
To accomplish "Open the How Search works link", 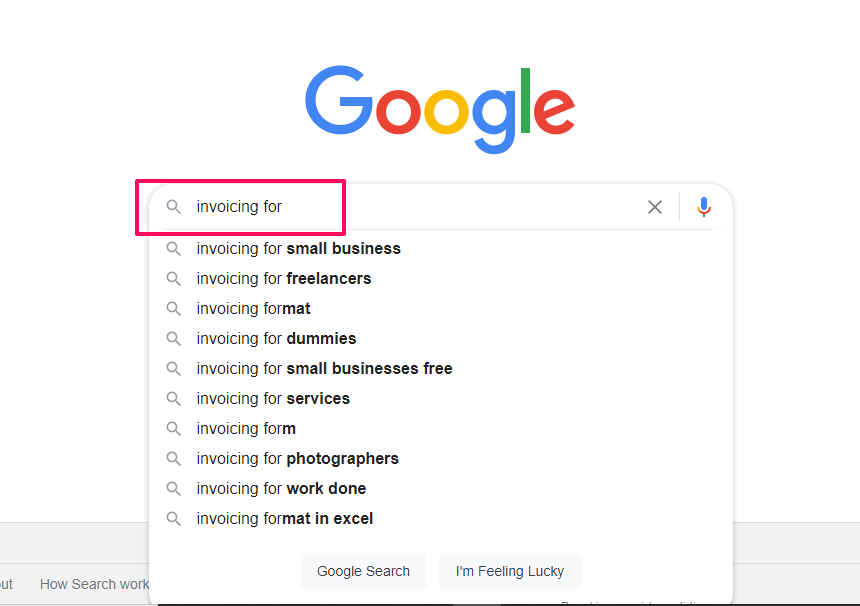I will [x=95, y=584].
